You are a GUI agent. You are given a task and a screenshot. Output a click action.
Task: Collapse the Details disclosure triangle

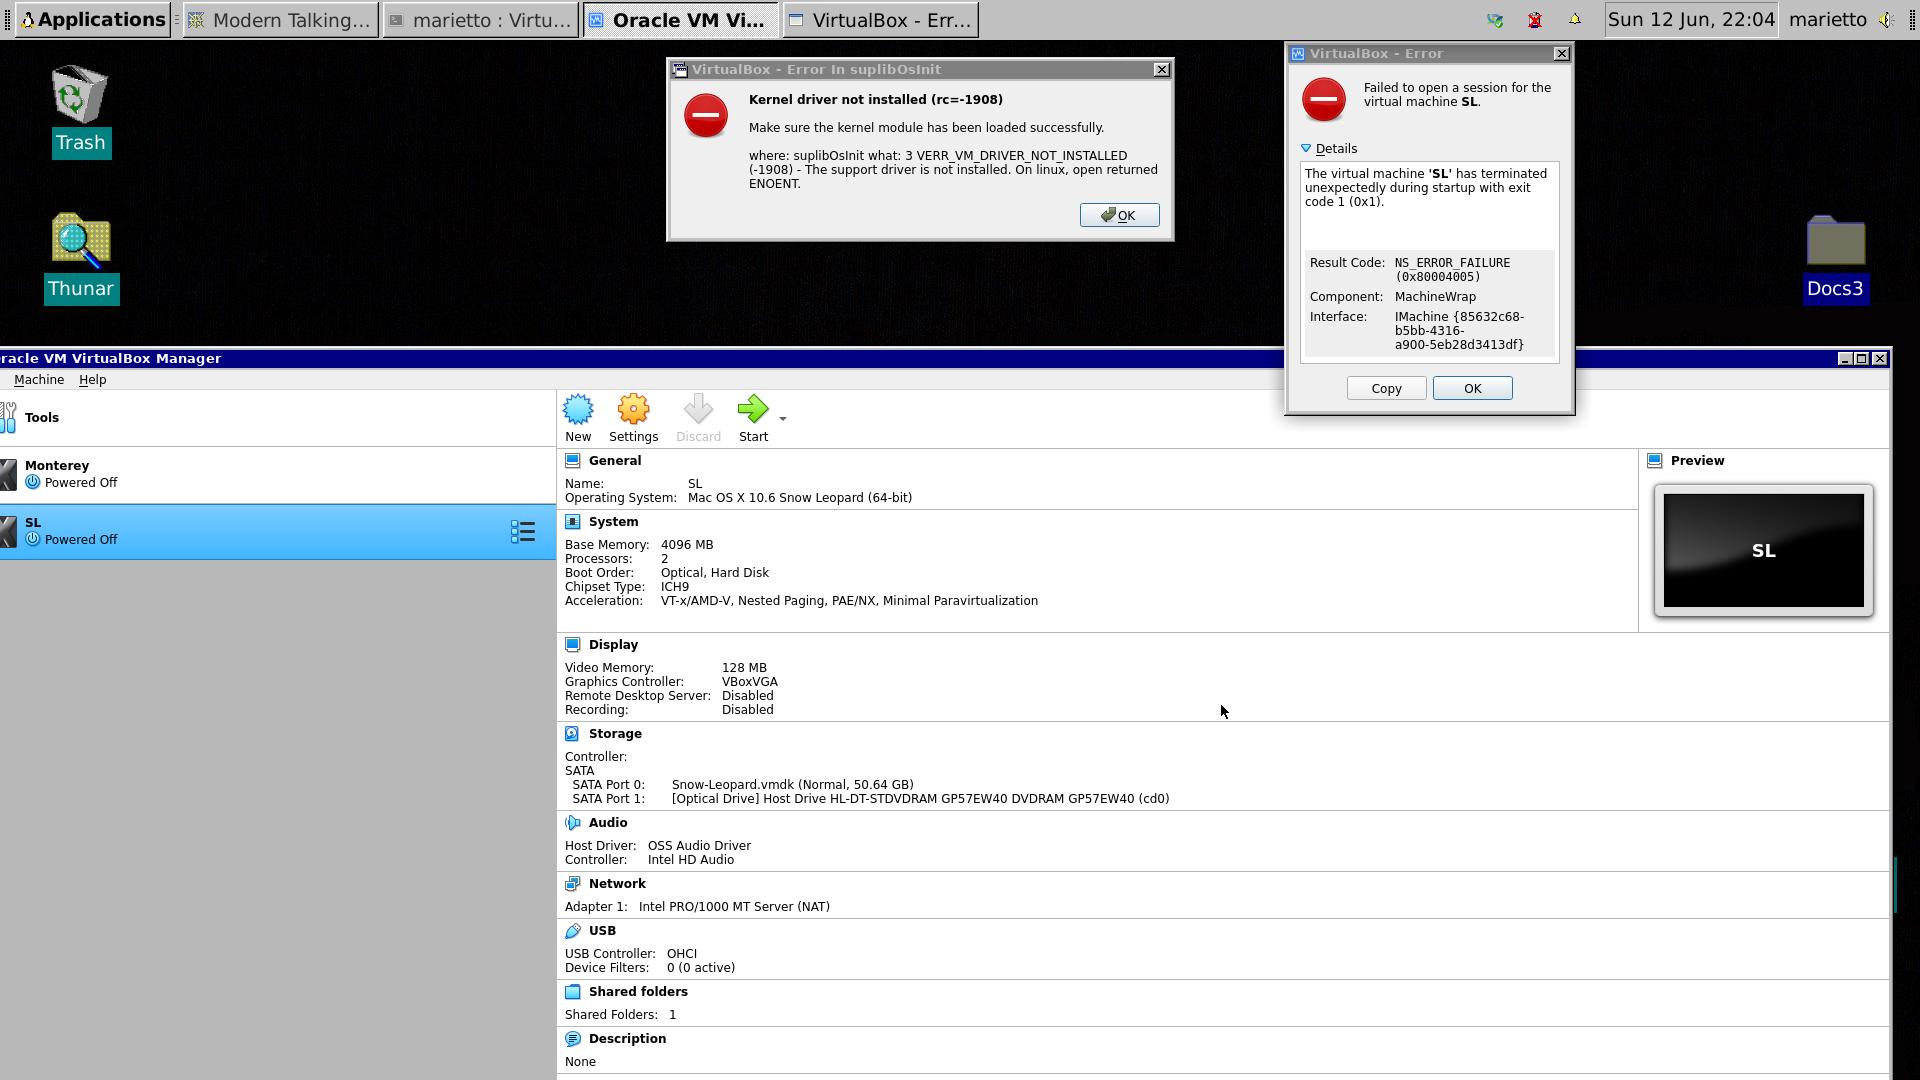pyautogui.click(x=1306, y=148)
